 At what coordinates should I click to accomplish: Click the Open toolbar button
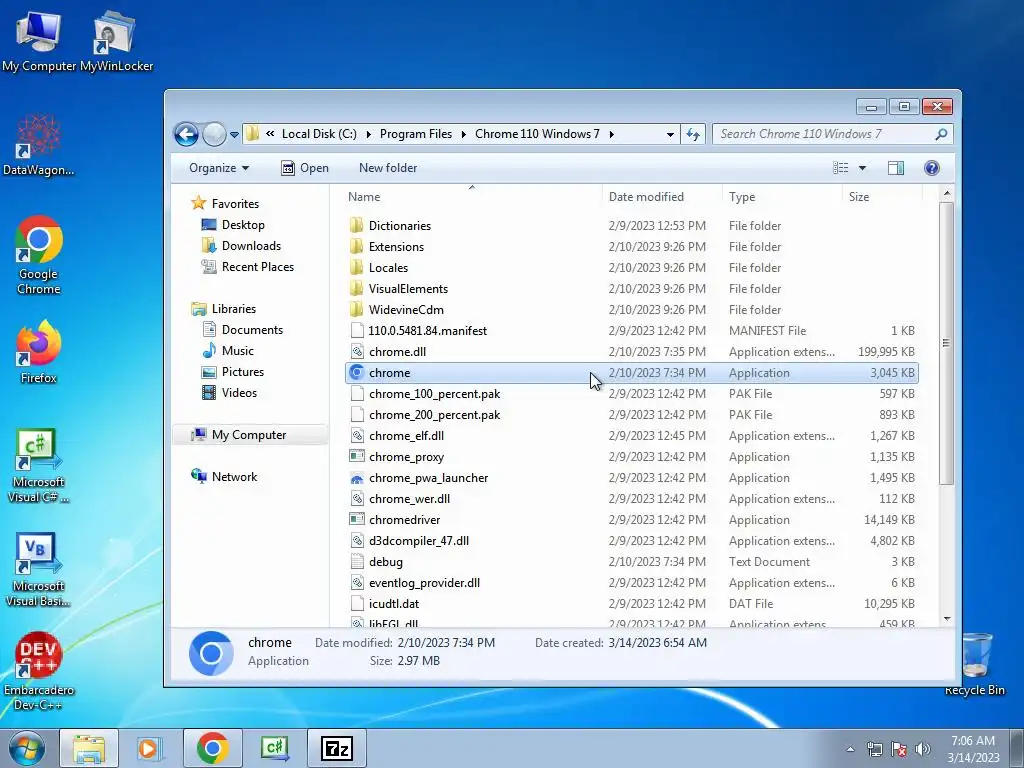(305, 168)
